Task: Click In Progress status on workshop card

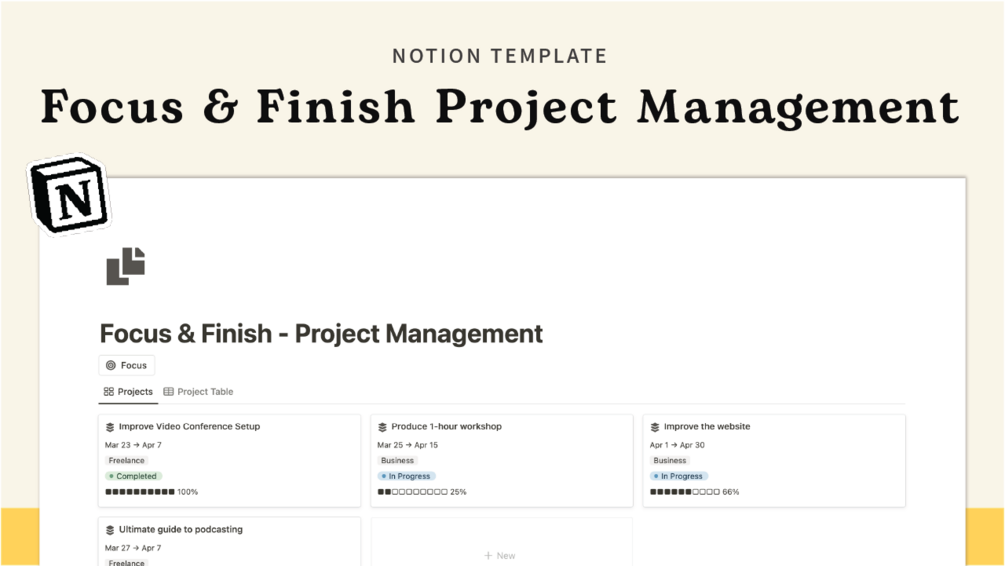Action: coord(406,476)
